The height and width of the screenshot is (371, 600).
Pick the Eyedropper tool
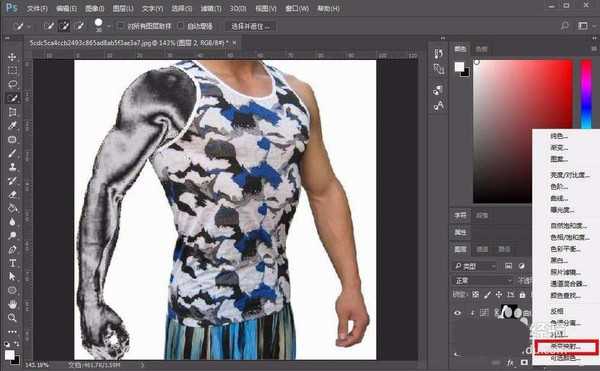coord(12,125)
